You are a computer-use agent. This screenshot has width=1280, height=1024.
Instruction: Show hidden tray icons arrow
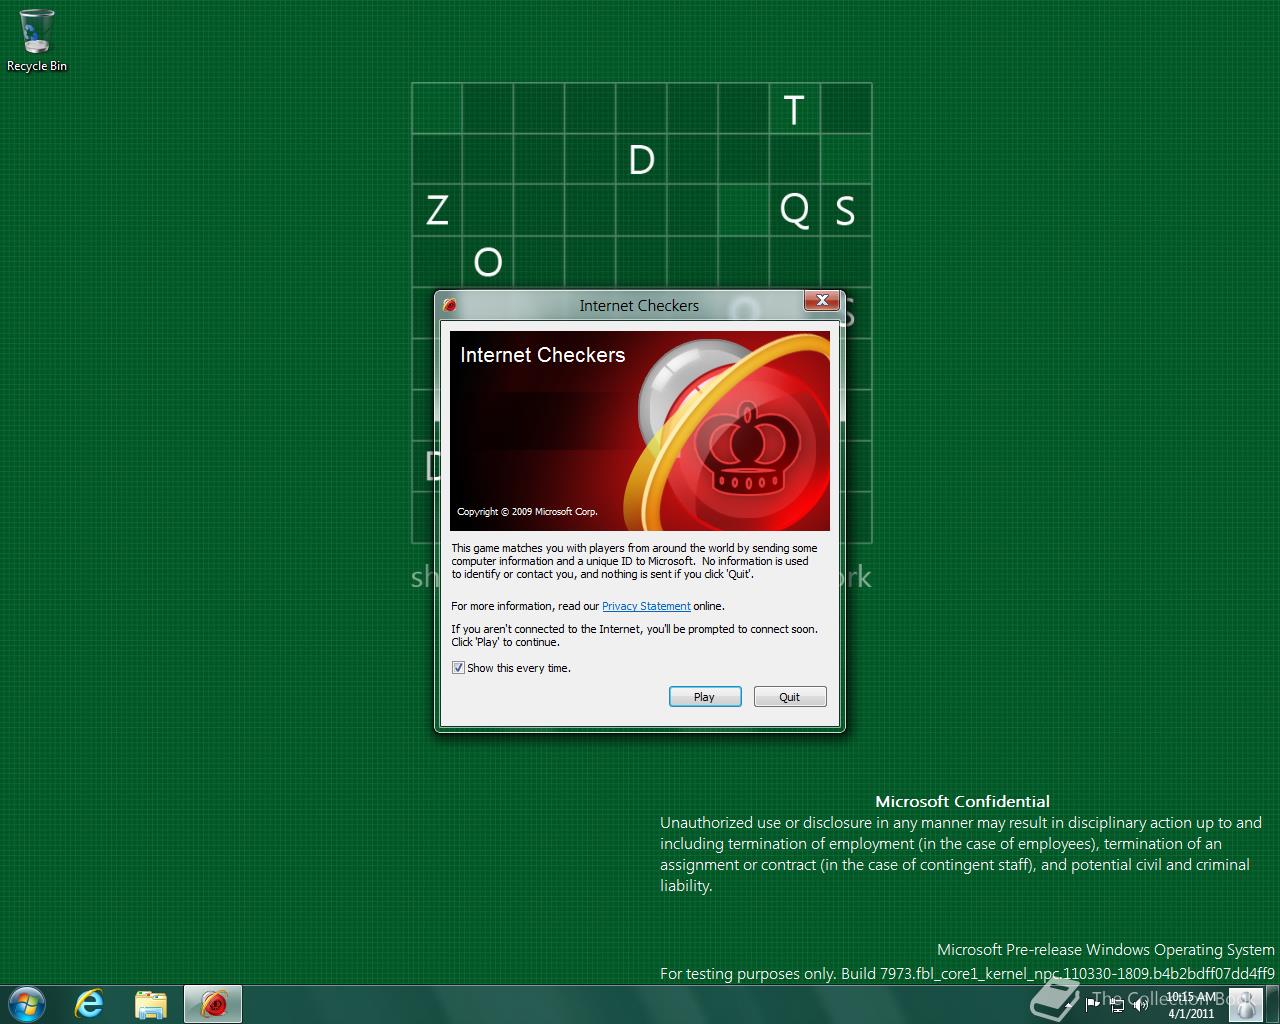1068,1005
